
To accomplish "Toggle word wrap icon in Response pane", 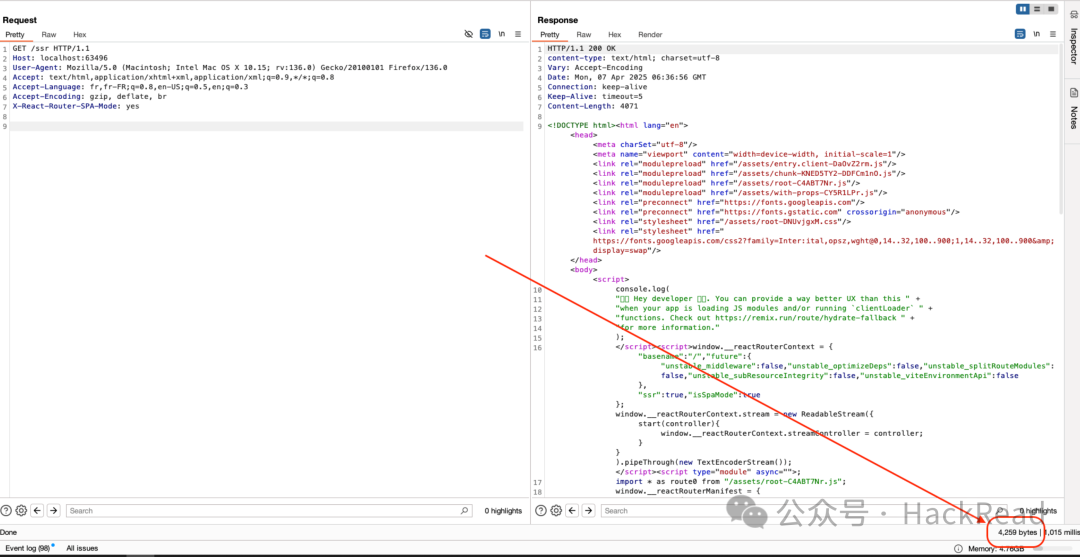I will [x=1020, y=34].
